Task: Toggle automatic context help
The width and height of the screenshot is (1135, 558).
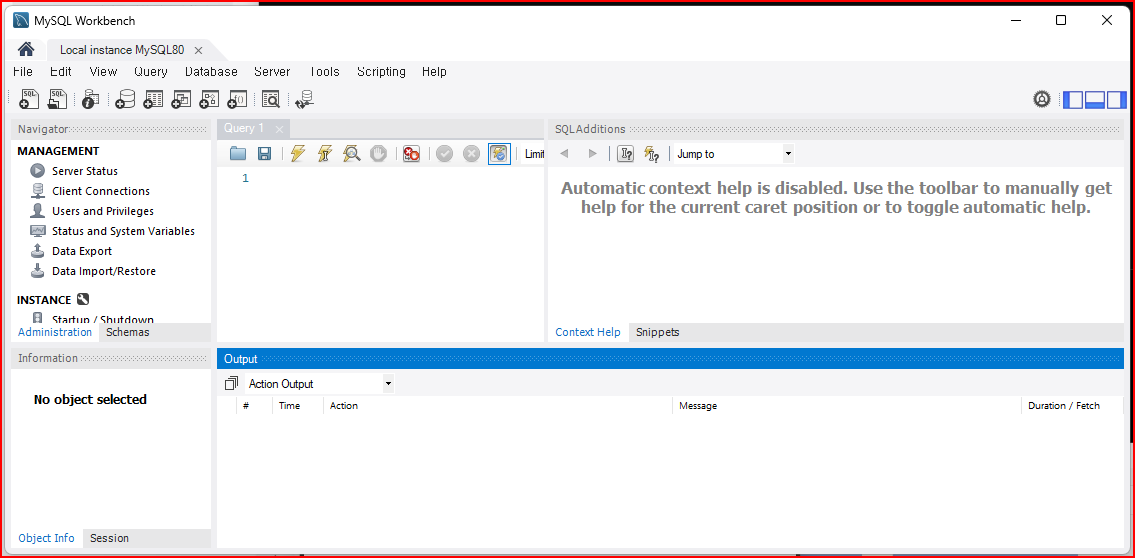Action: tap(652, 153)
